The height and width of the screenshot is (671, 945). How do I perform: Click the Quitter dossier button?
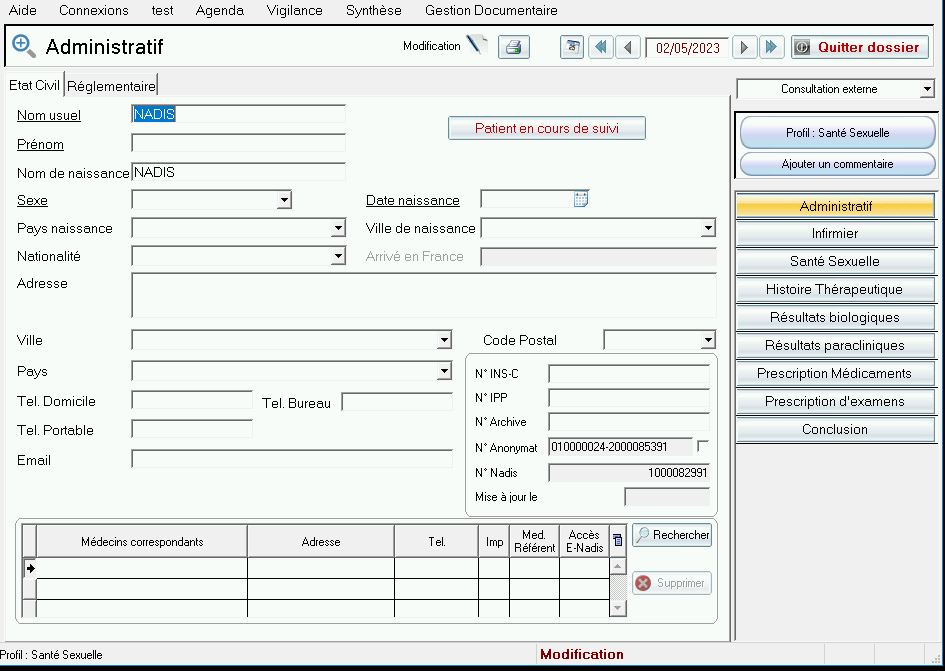pos(860,47)
